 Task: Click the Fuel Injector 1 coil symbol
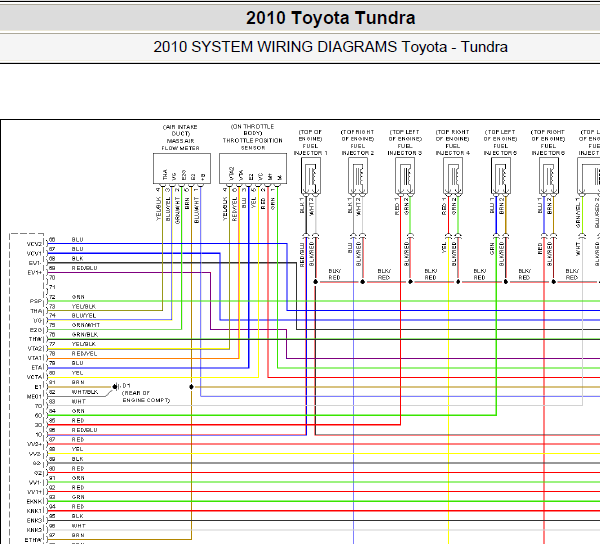[x=311, y=177]
